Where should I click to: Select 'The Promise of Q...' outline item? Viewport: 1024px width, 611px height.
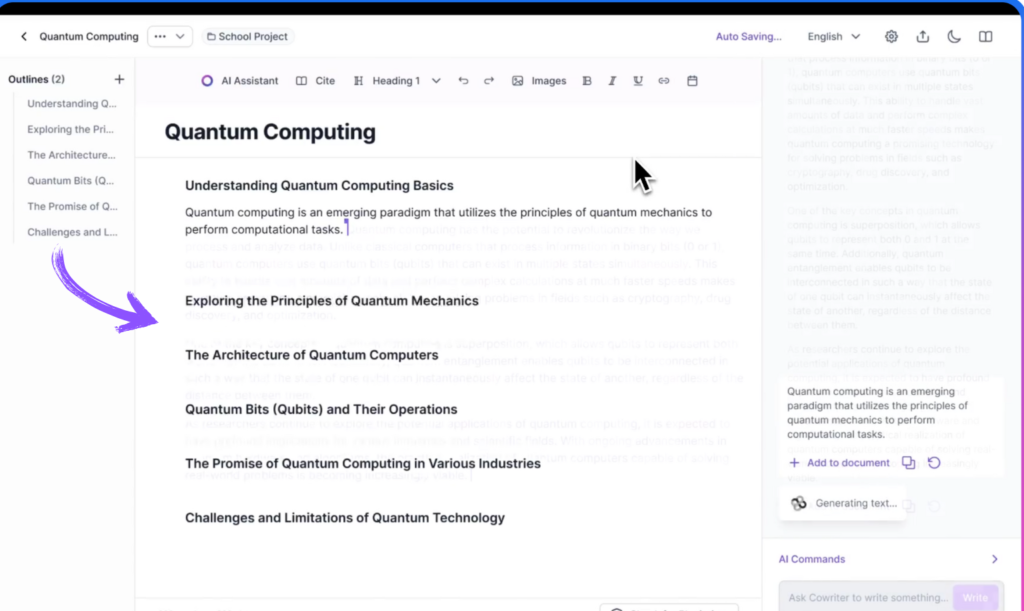72,206
